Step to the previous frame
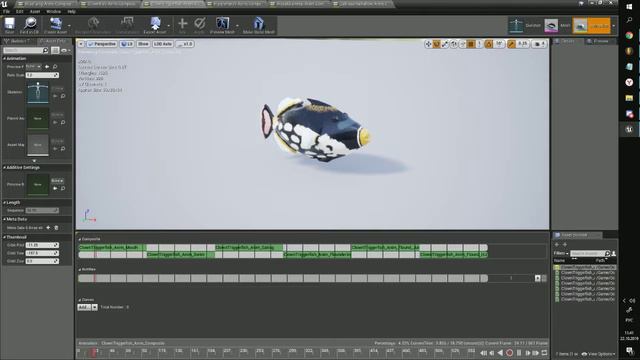Screen dimensions: 640x360 click(492, 353)
